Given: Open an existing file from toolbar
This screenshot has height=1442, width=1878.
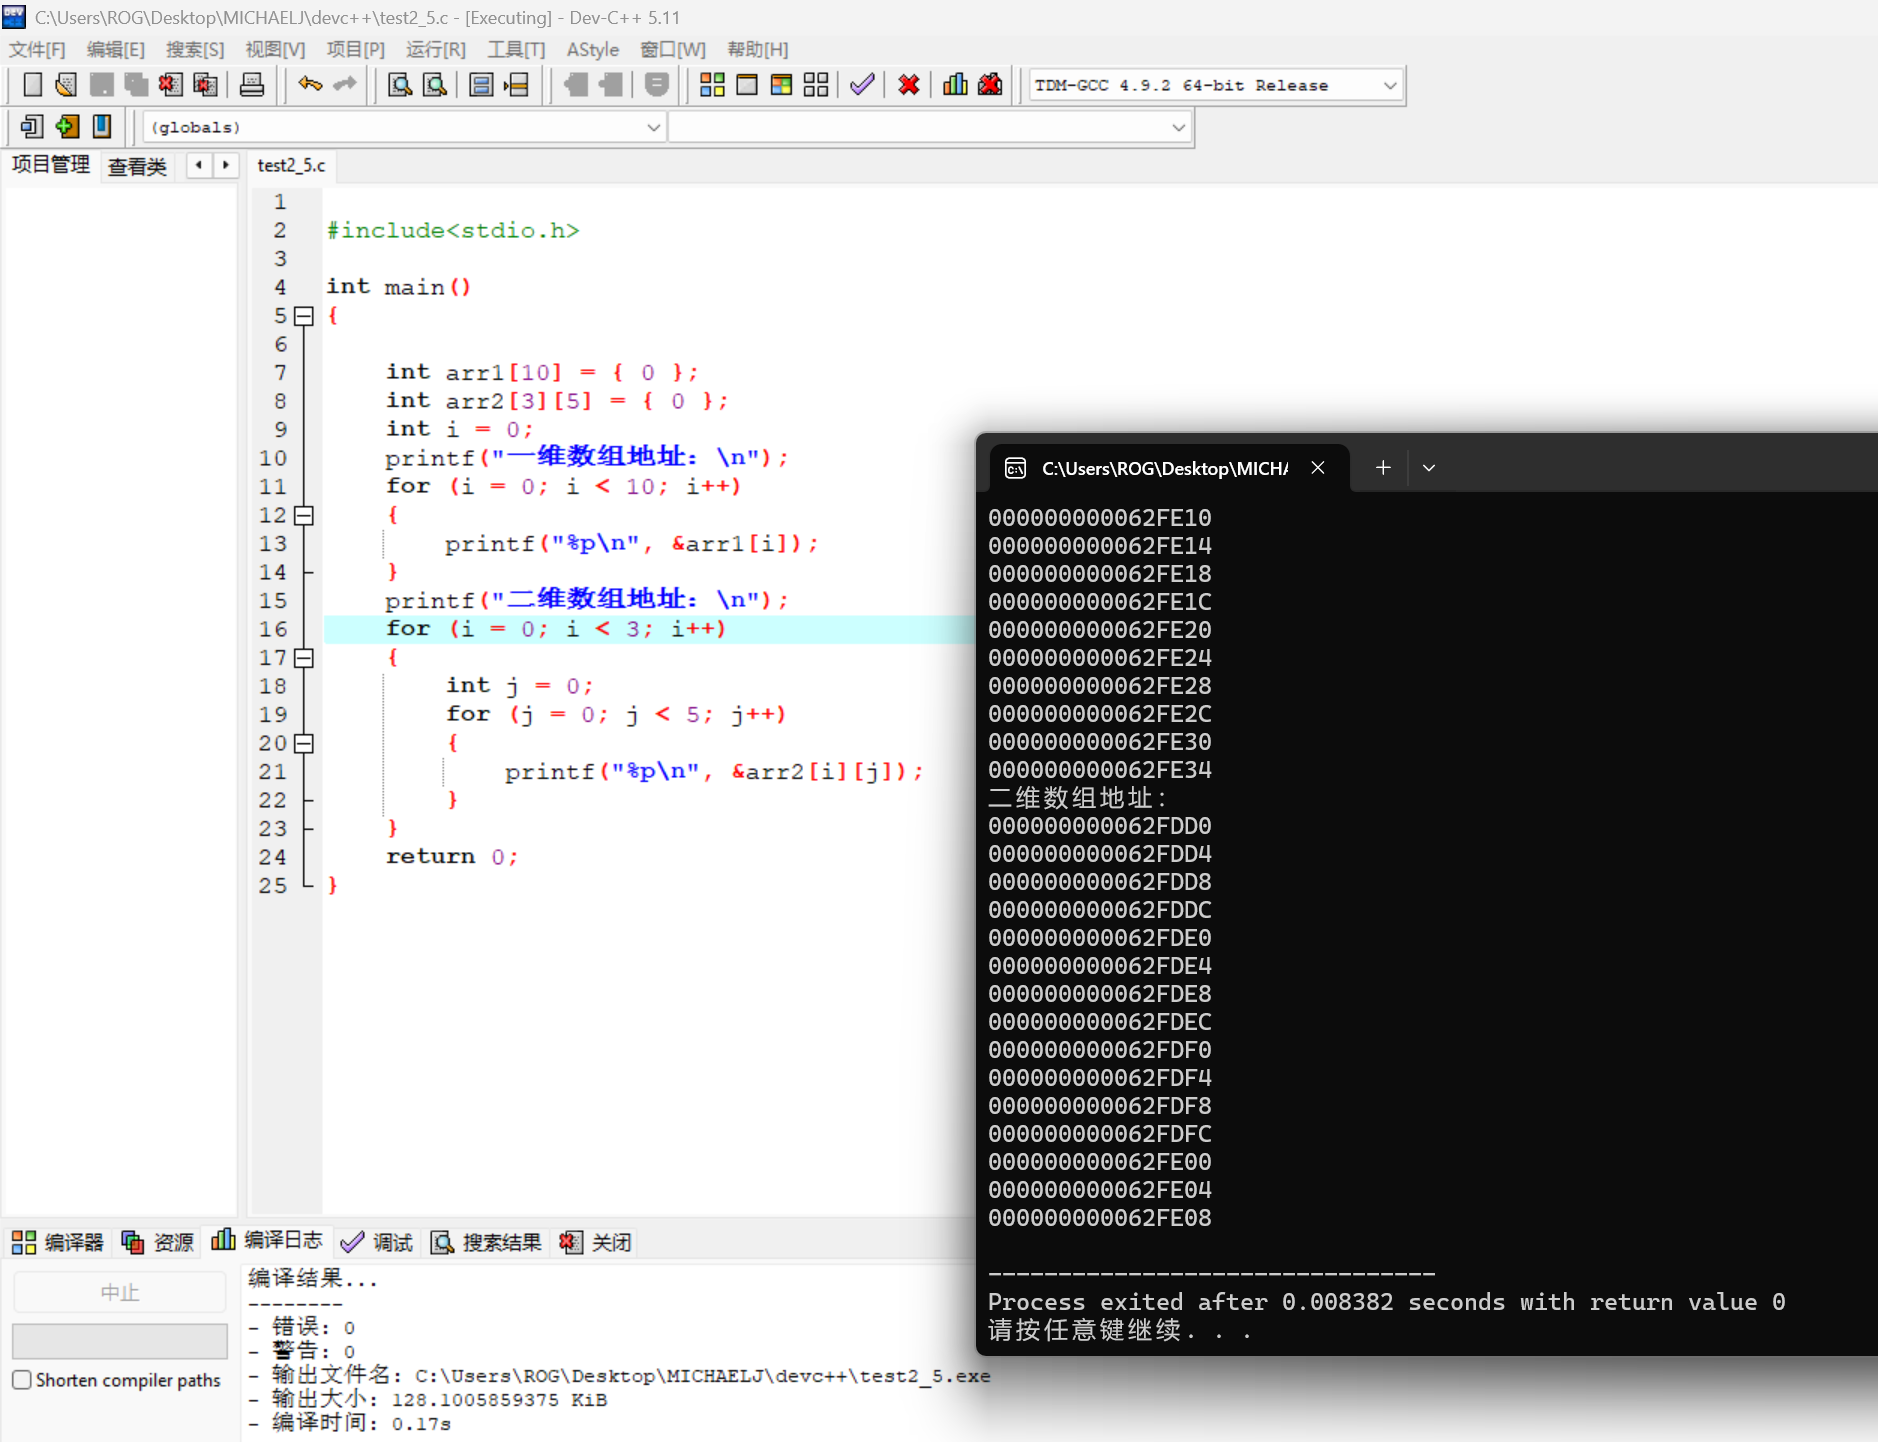Looking at the screenshot, I should click(x=66, y=85).
